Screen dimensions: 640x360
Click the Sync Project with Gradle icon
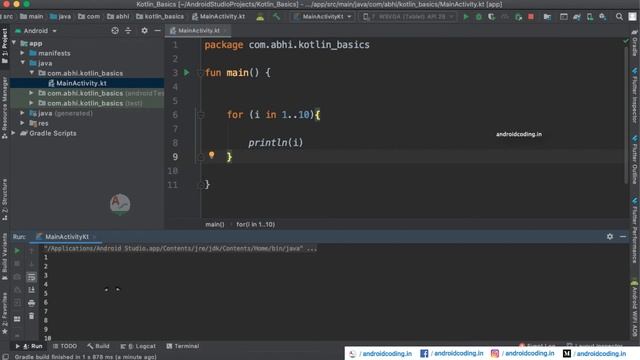point(576,17)
